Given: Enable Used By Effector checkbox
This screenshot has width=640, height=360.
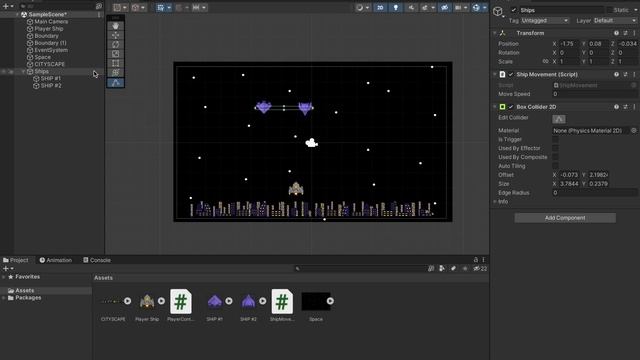Looking at the screenshot, I should tap(555, 149).
